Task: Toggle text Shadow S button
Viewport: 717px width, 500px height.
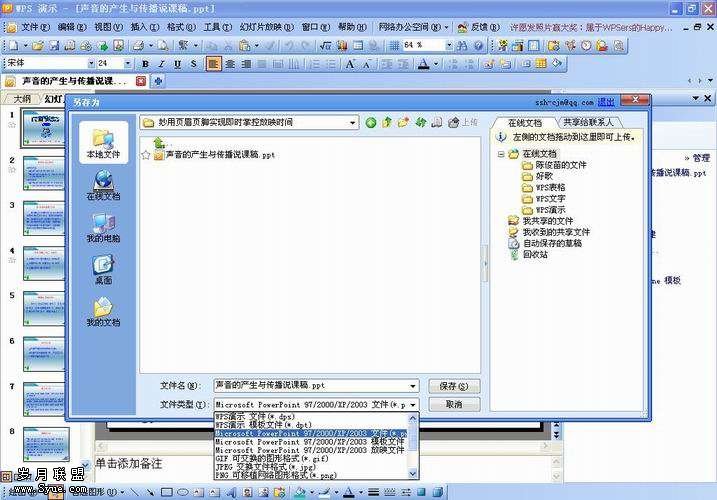Action: [193, 64]
